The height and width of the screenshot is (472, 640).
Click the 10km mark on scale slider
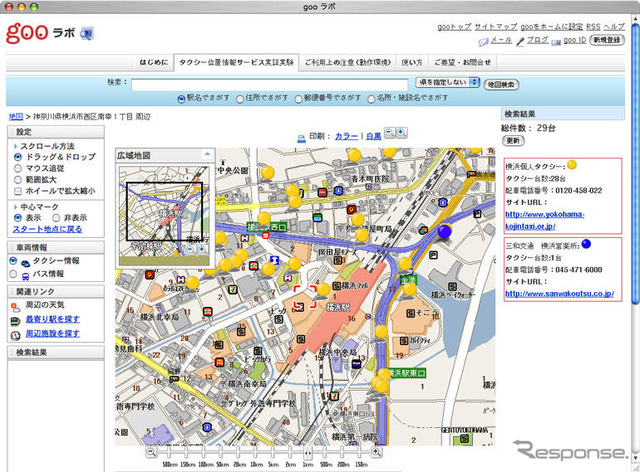(256, 452)
